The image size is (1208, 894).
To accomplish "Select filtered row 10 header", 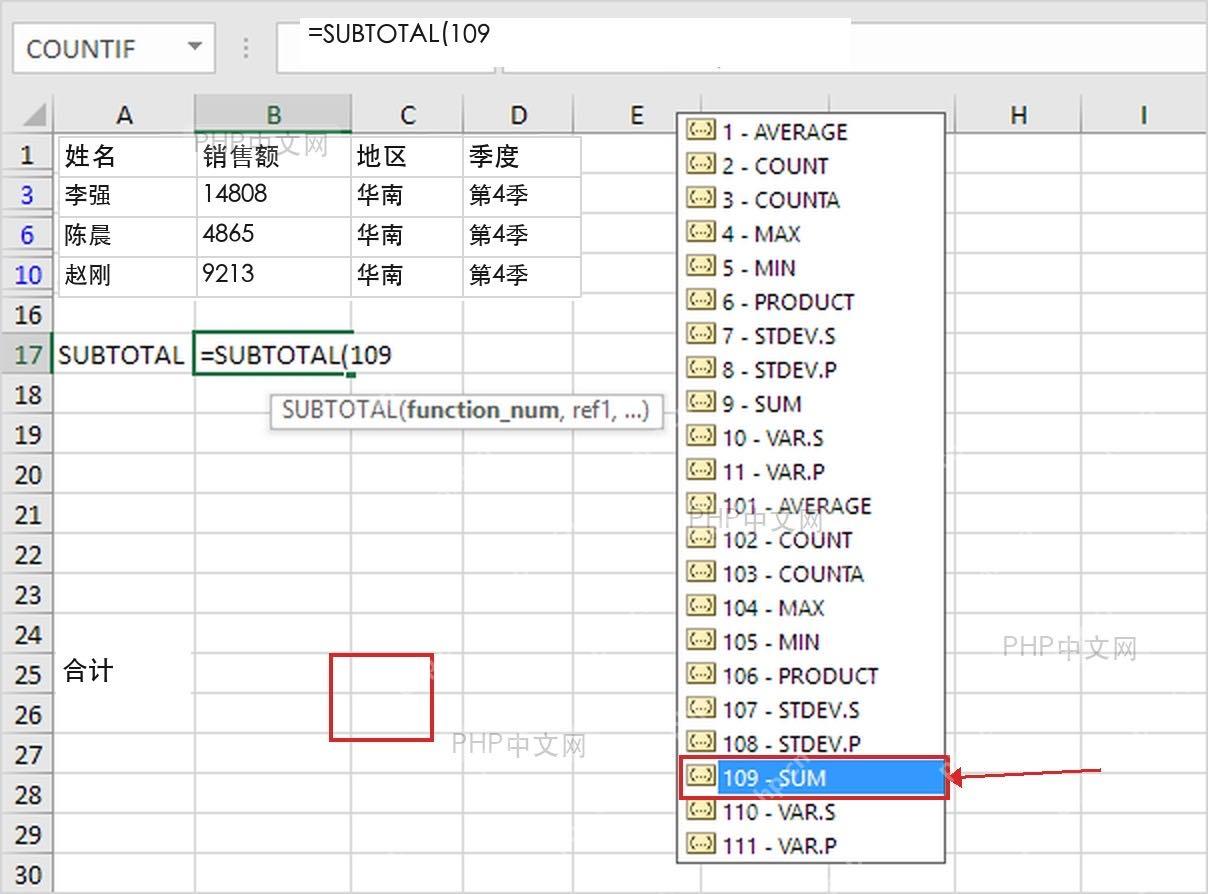I will (27, 275).
